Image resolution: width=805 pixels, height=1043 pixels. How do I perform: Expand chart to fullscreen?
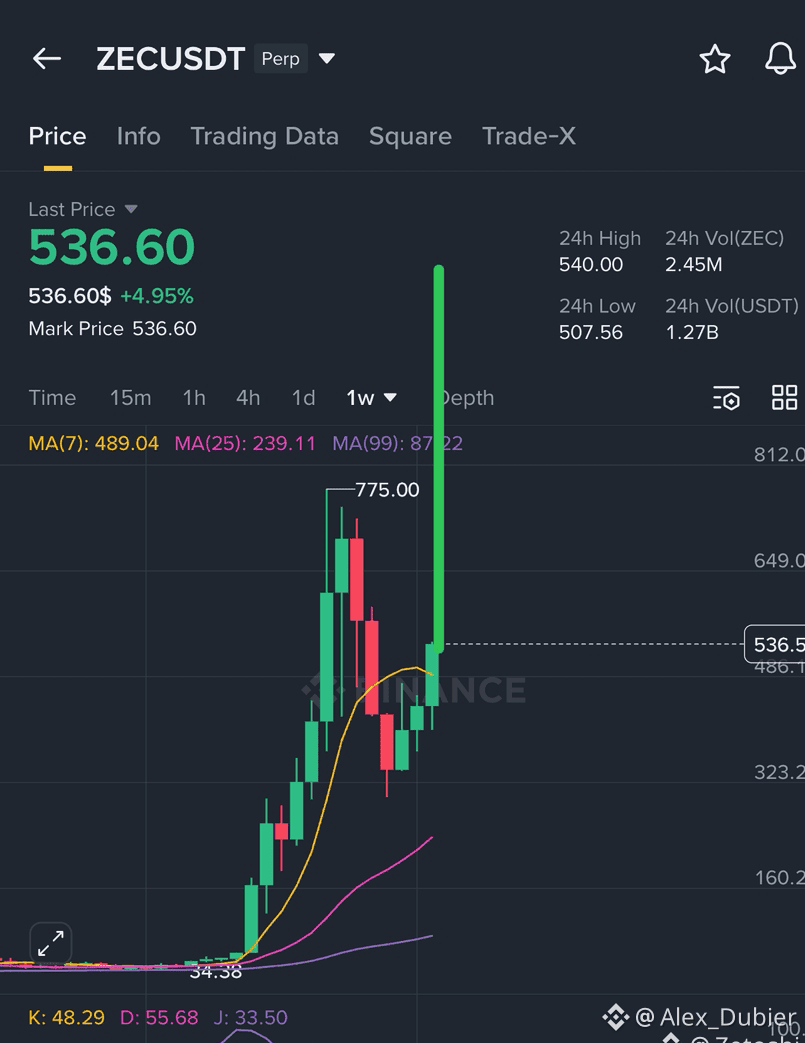pyautogui.click(x=51, y=943)
